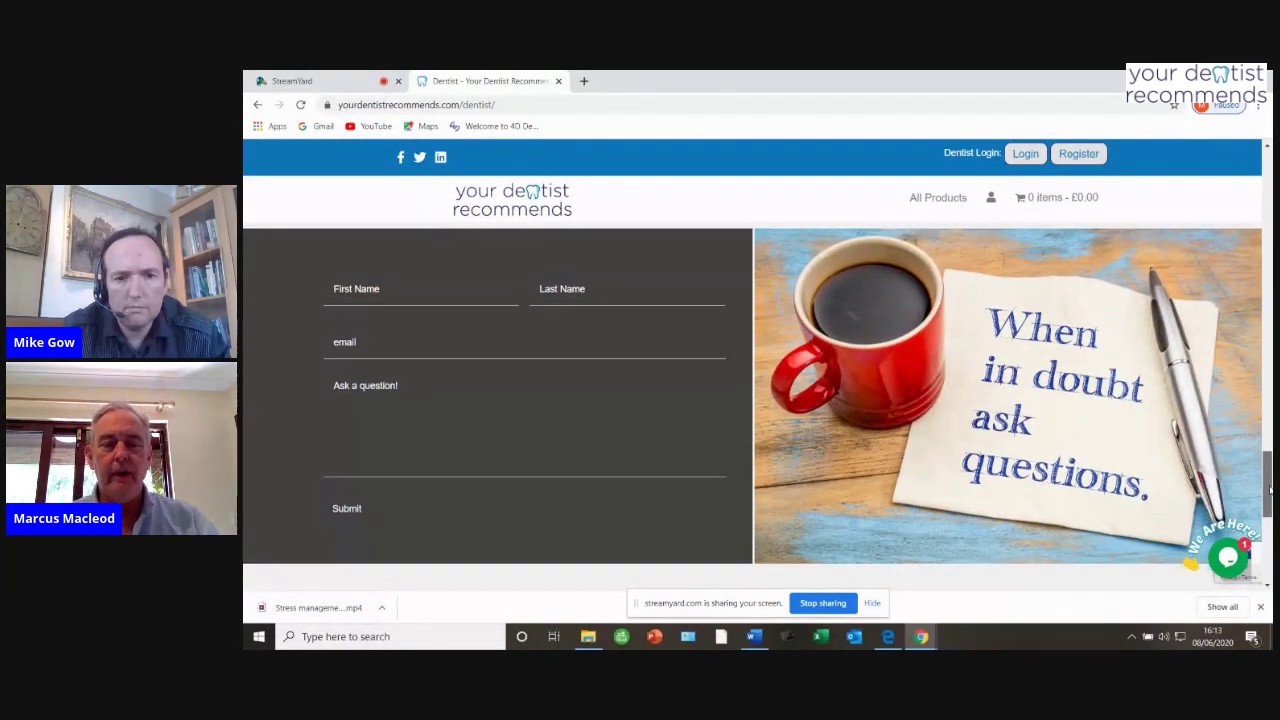The height and width of the screenshot is (720, 1280).
Task: Click Stop sharing button
Action: tap(823, 603)
